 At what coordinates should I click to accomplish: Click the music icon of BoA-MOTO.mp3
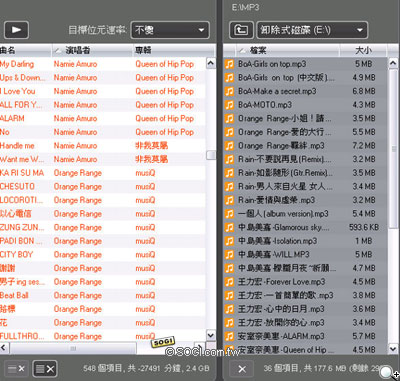[229, 105]
